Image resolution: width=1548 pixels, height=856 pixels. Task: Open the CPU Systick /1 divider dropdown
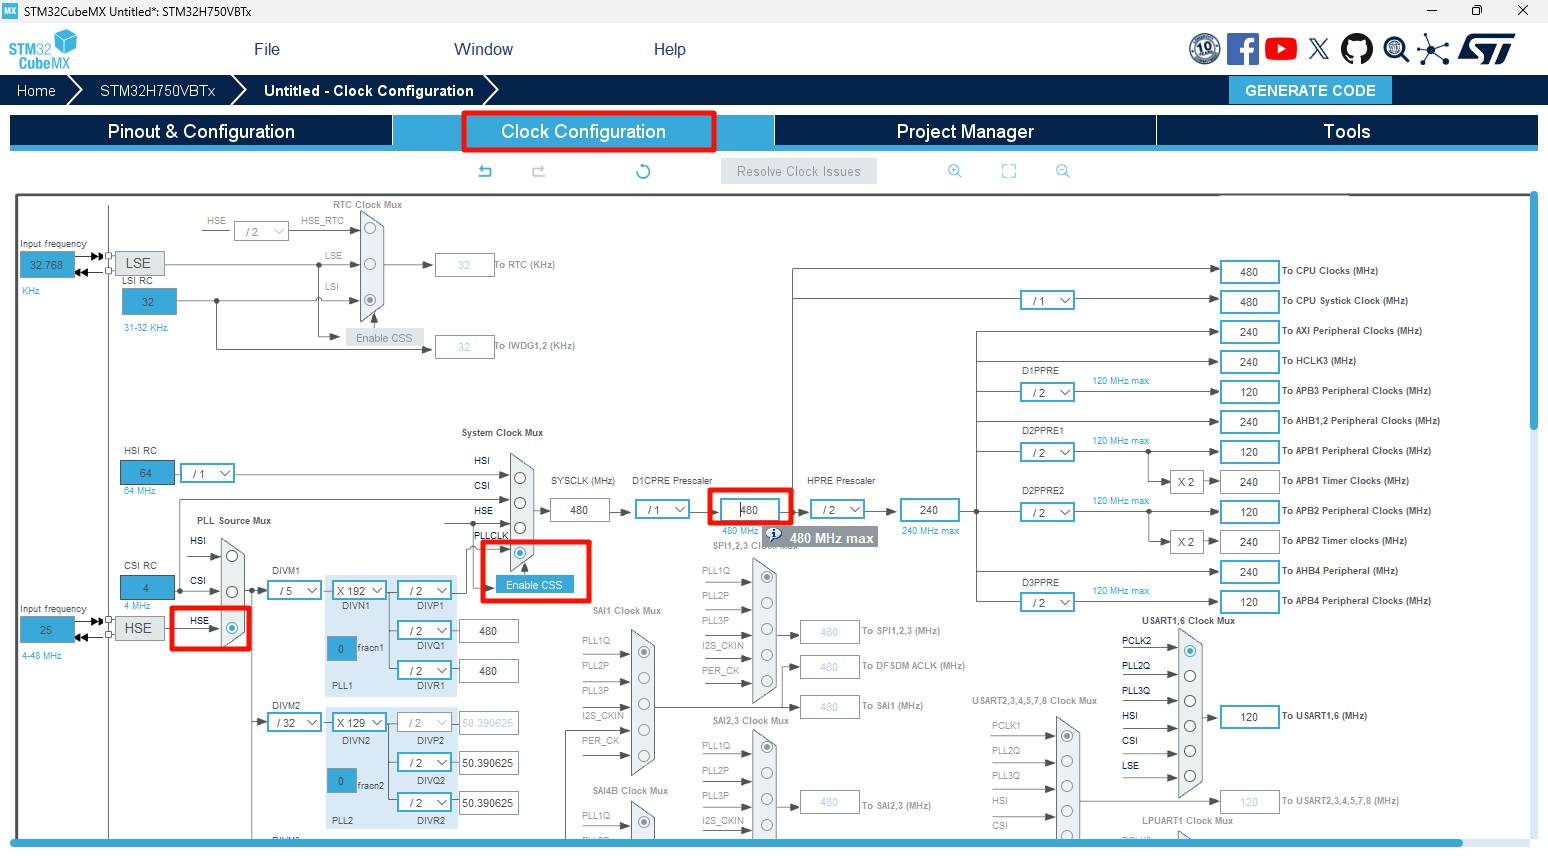click(x=1048, y=300)
